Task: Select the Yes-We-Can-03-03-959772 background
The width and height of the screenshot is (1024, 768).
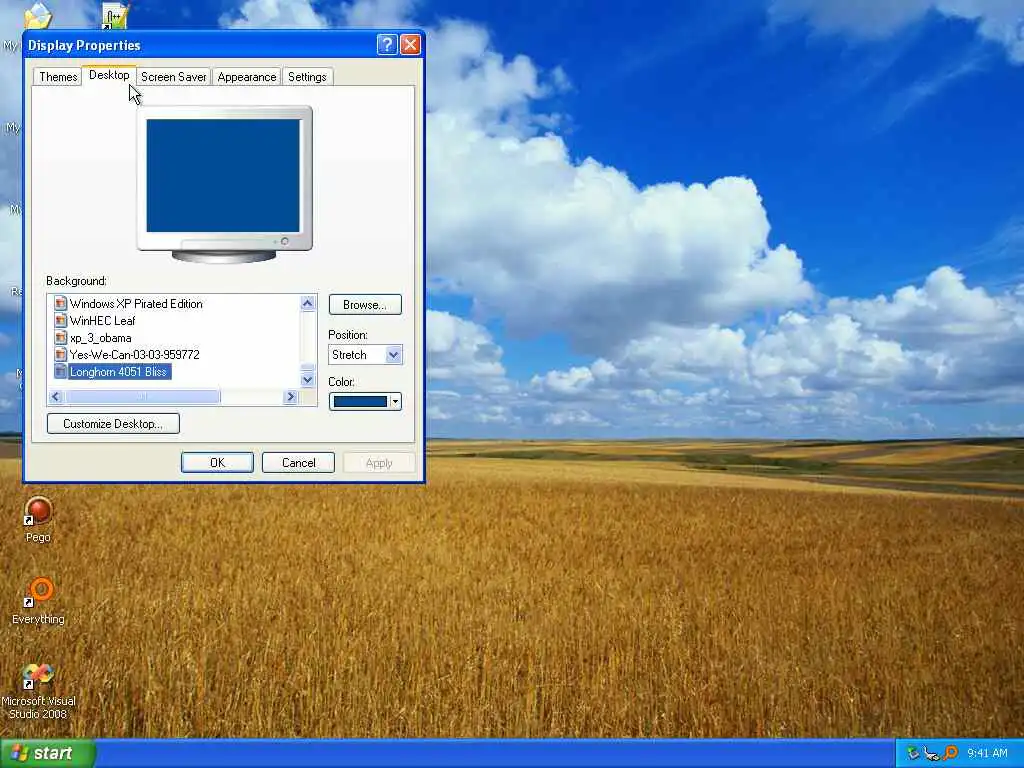Action: pos(135,355)
